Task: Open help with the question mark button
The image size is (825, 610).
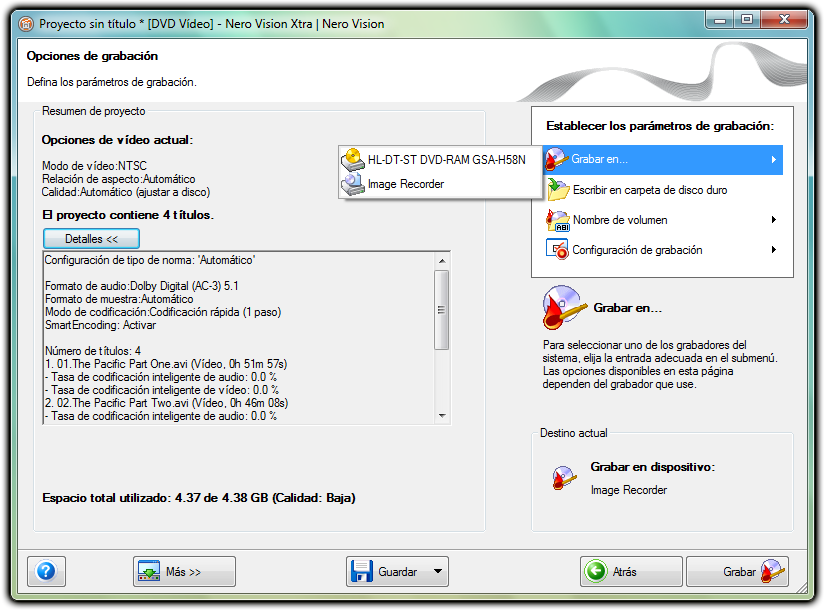Action: click(x=46, y=571)
